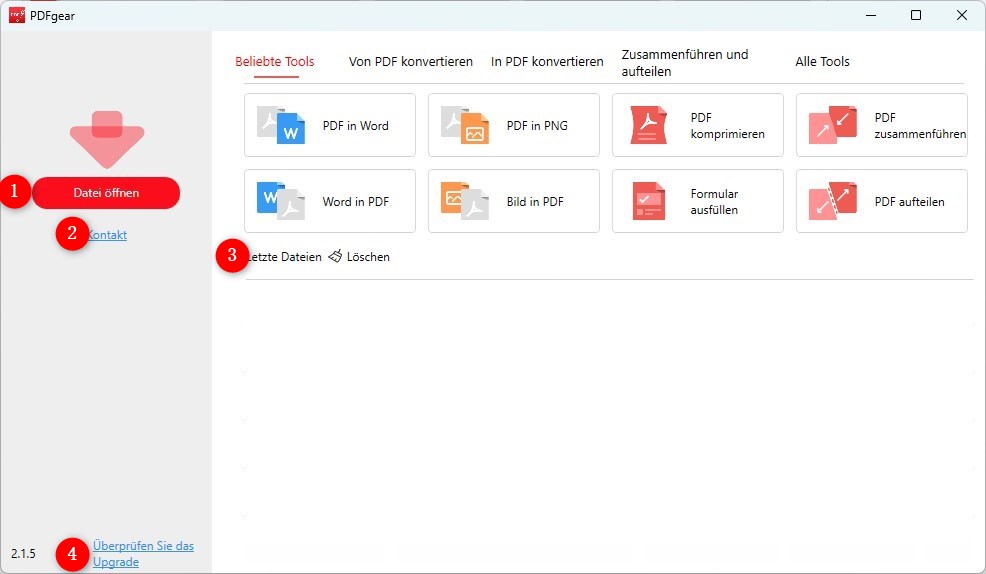Select the Word in PDF label
The width and height of the screenshot is (986, 574).
[355, 202]
